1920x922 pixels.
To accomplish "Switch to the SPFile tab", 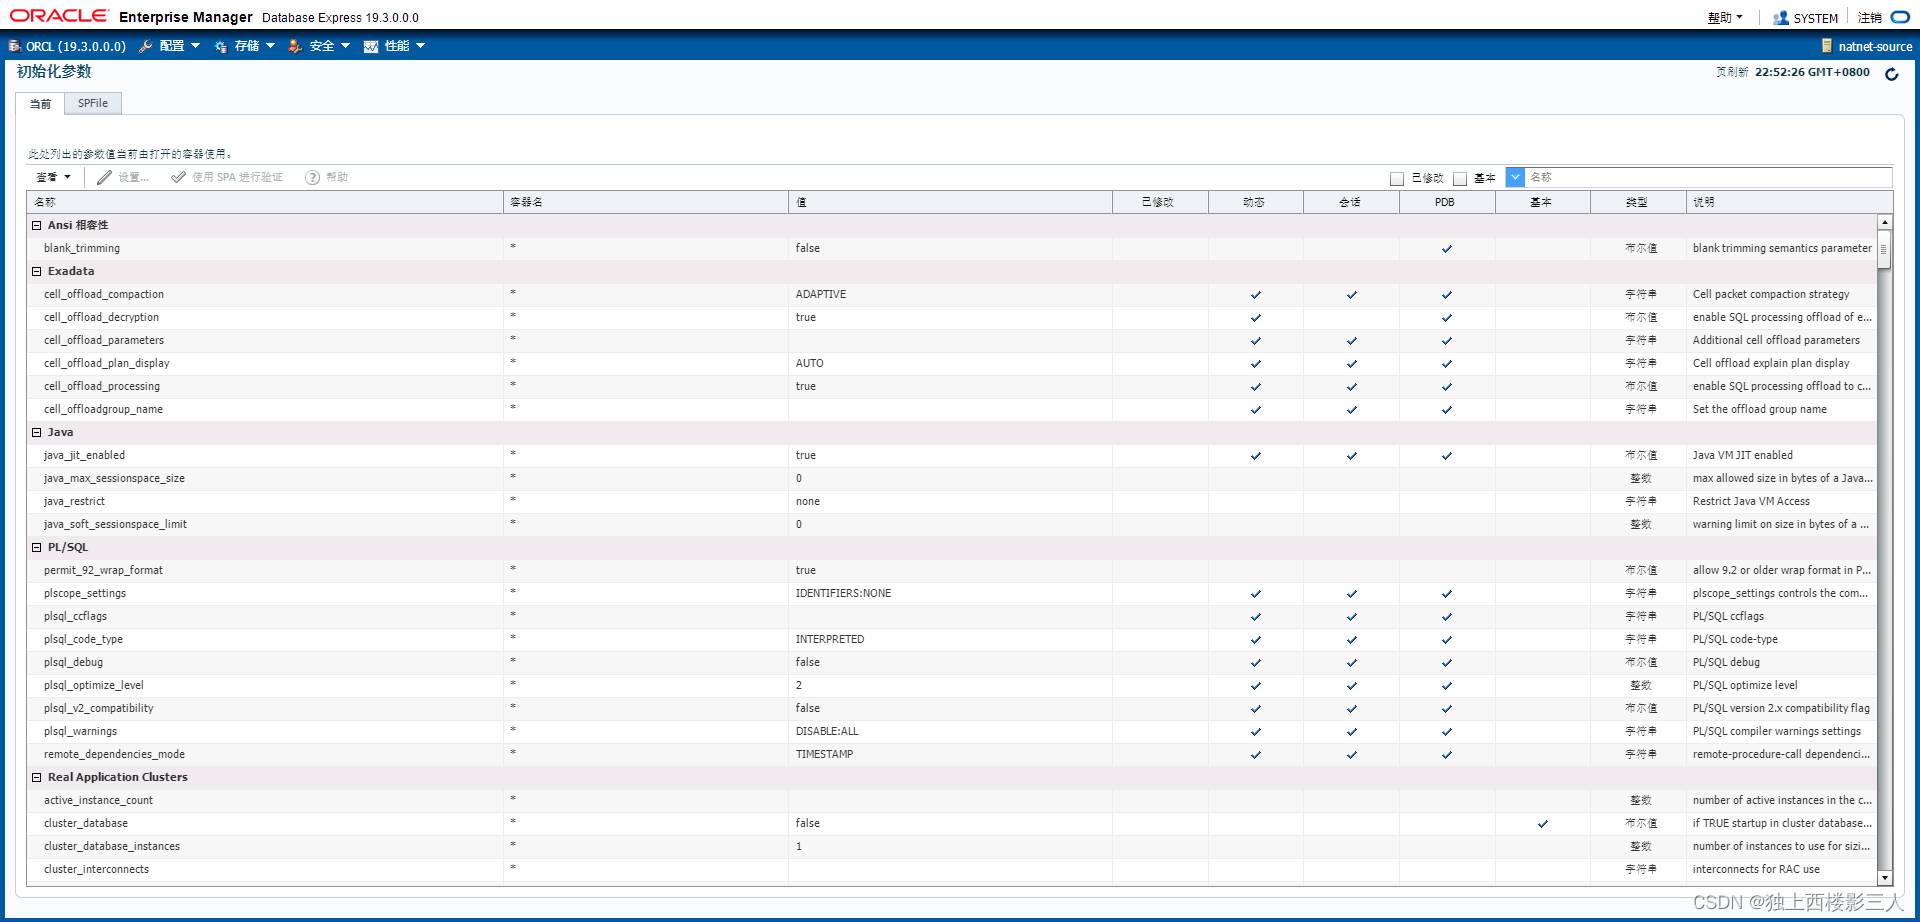I will pyautogui.click(x=93, y=103).
